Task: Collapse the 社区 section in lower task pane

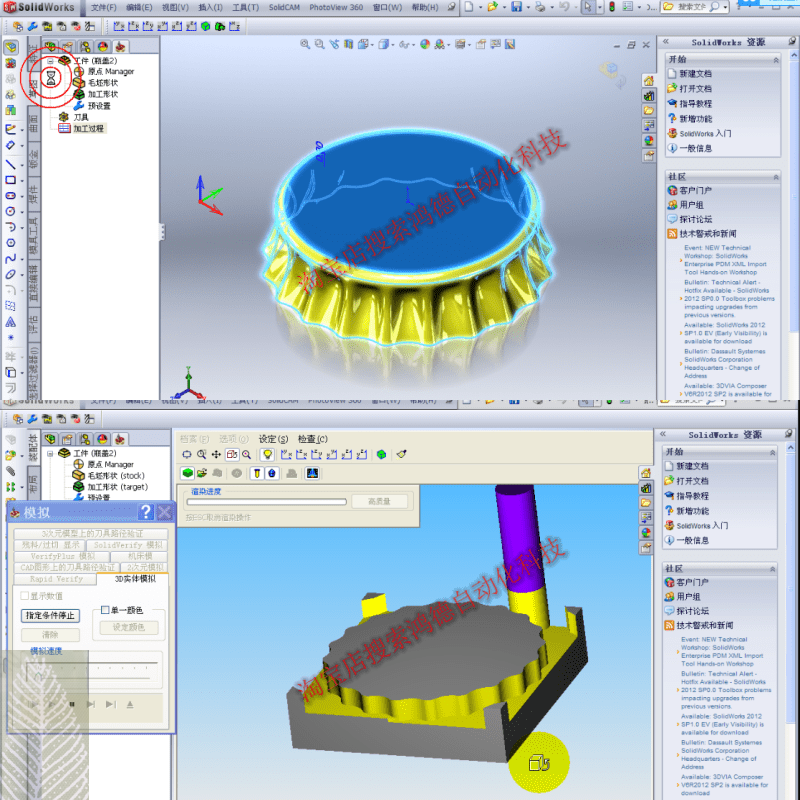Action: click(772, 569)
